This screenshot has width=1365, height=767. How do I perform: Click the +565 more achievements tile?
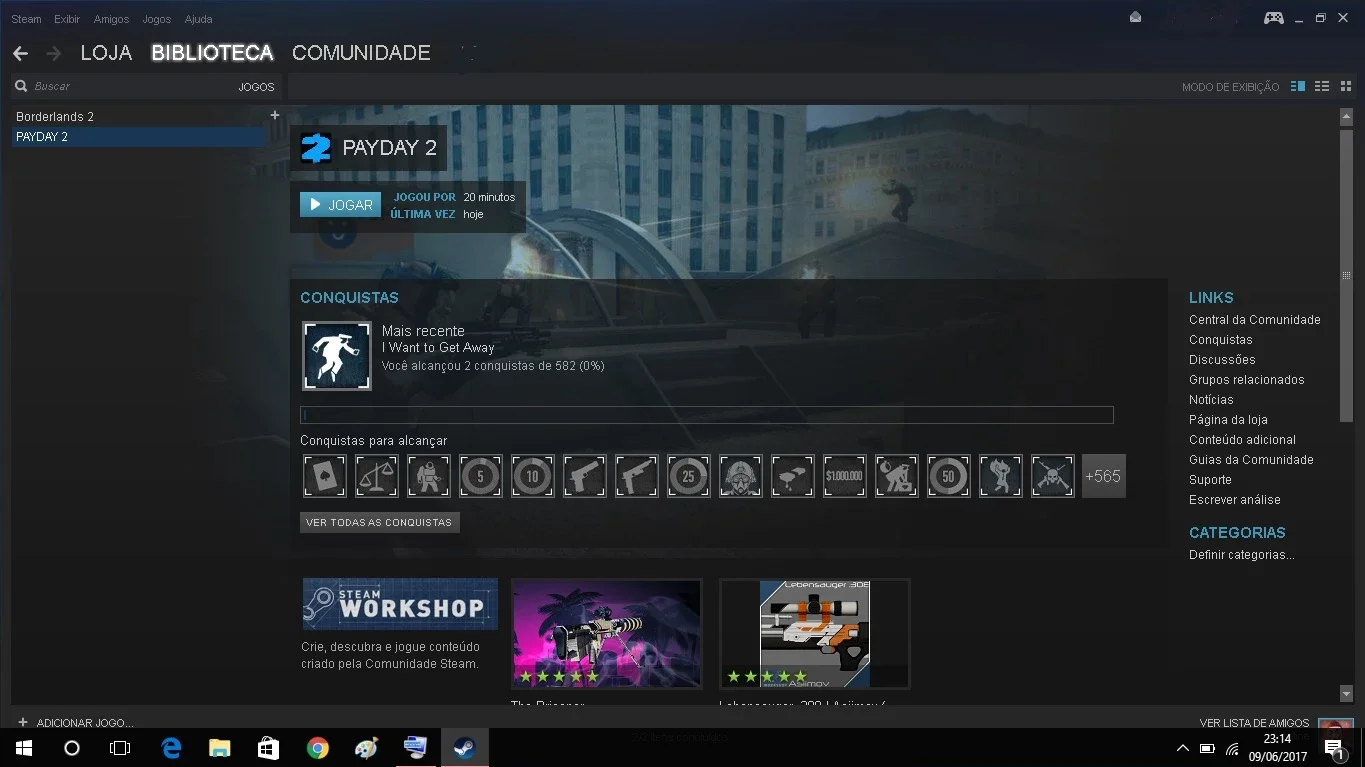(1104, 476)
